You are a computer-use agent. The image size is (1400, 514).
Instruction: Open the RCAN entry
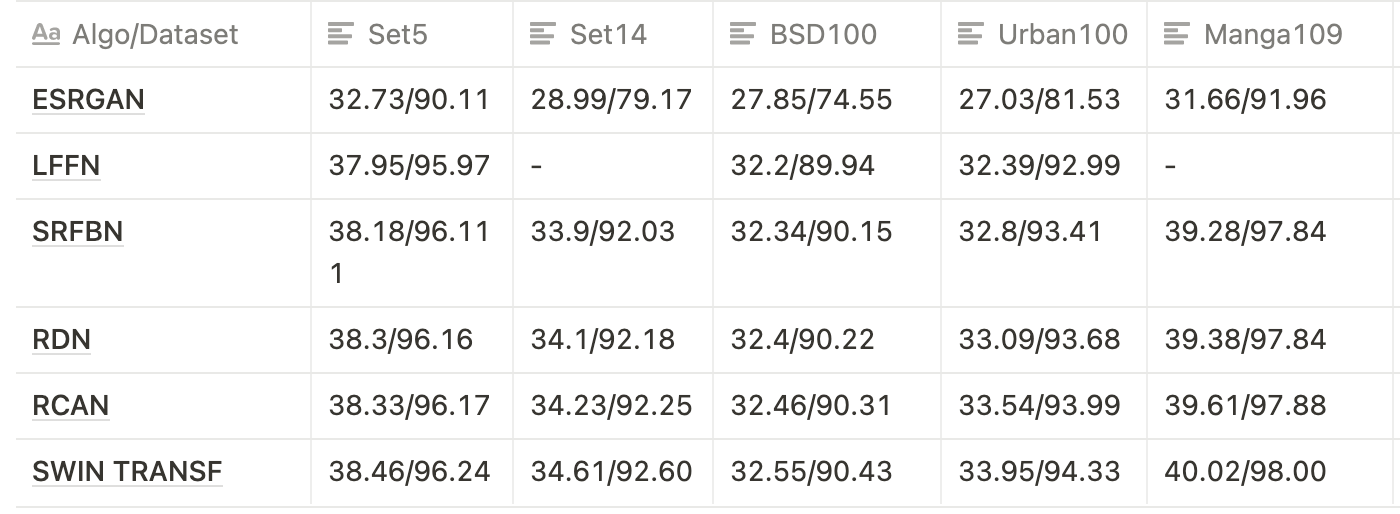click(71, 406)
